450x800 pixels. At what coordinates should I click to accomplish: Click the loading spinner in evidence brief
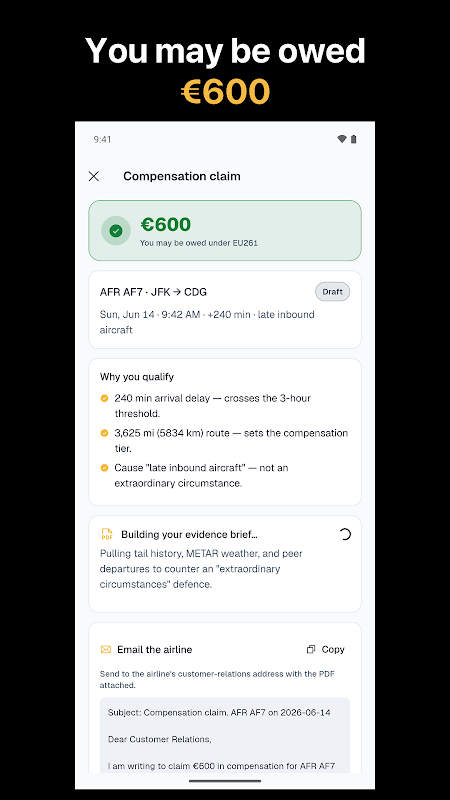point(345,534)
